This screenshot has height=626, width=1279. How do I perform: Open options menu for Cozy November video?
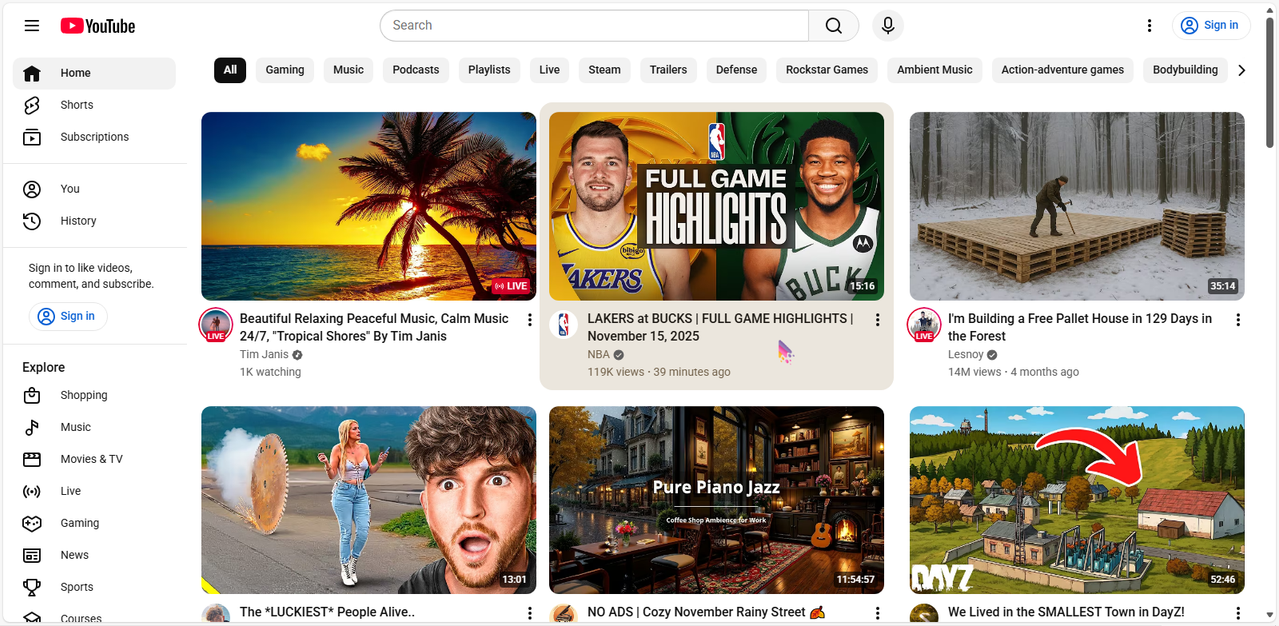pos(877,613)
